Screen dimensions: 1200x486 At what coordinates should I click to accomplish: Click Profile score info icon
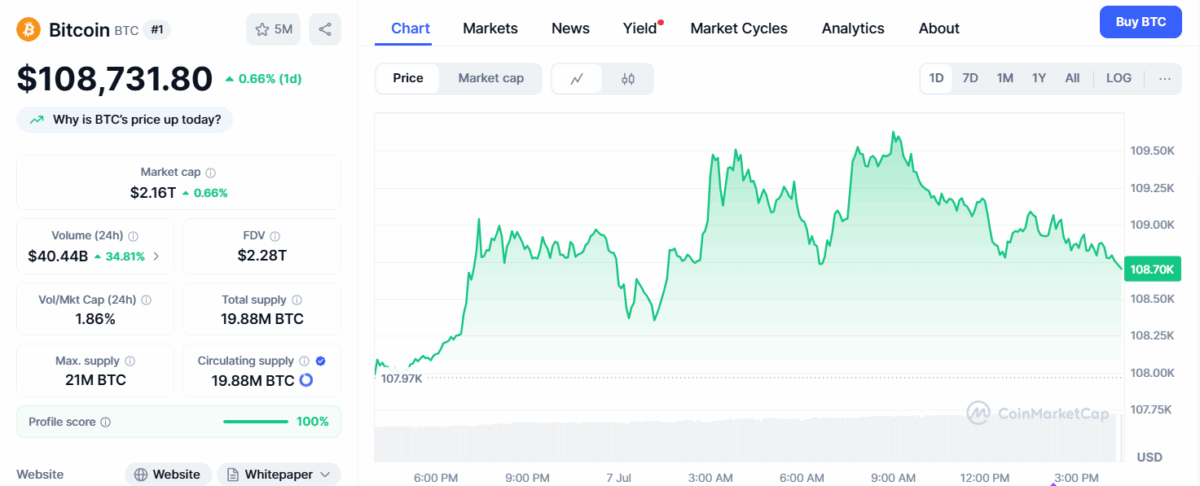[106, 422]
